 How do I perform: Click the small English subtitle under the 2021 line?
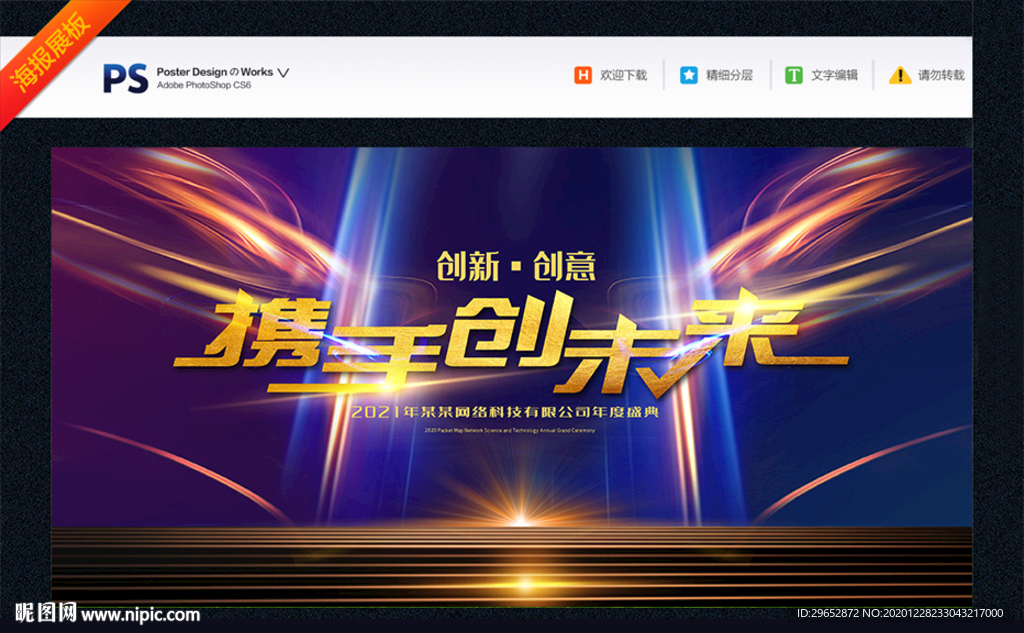[509, 430]
